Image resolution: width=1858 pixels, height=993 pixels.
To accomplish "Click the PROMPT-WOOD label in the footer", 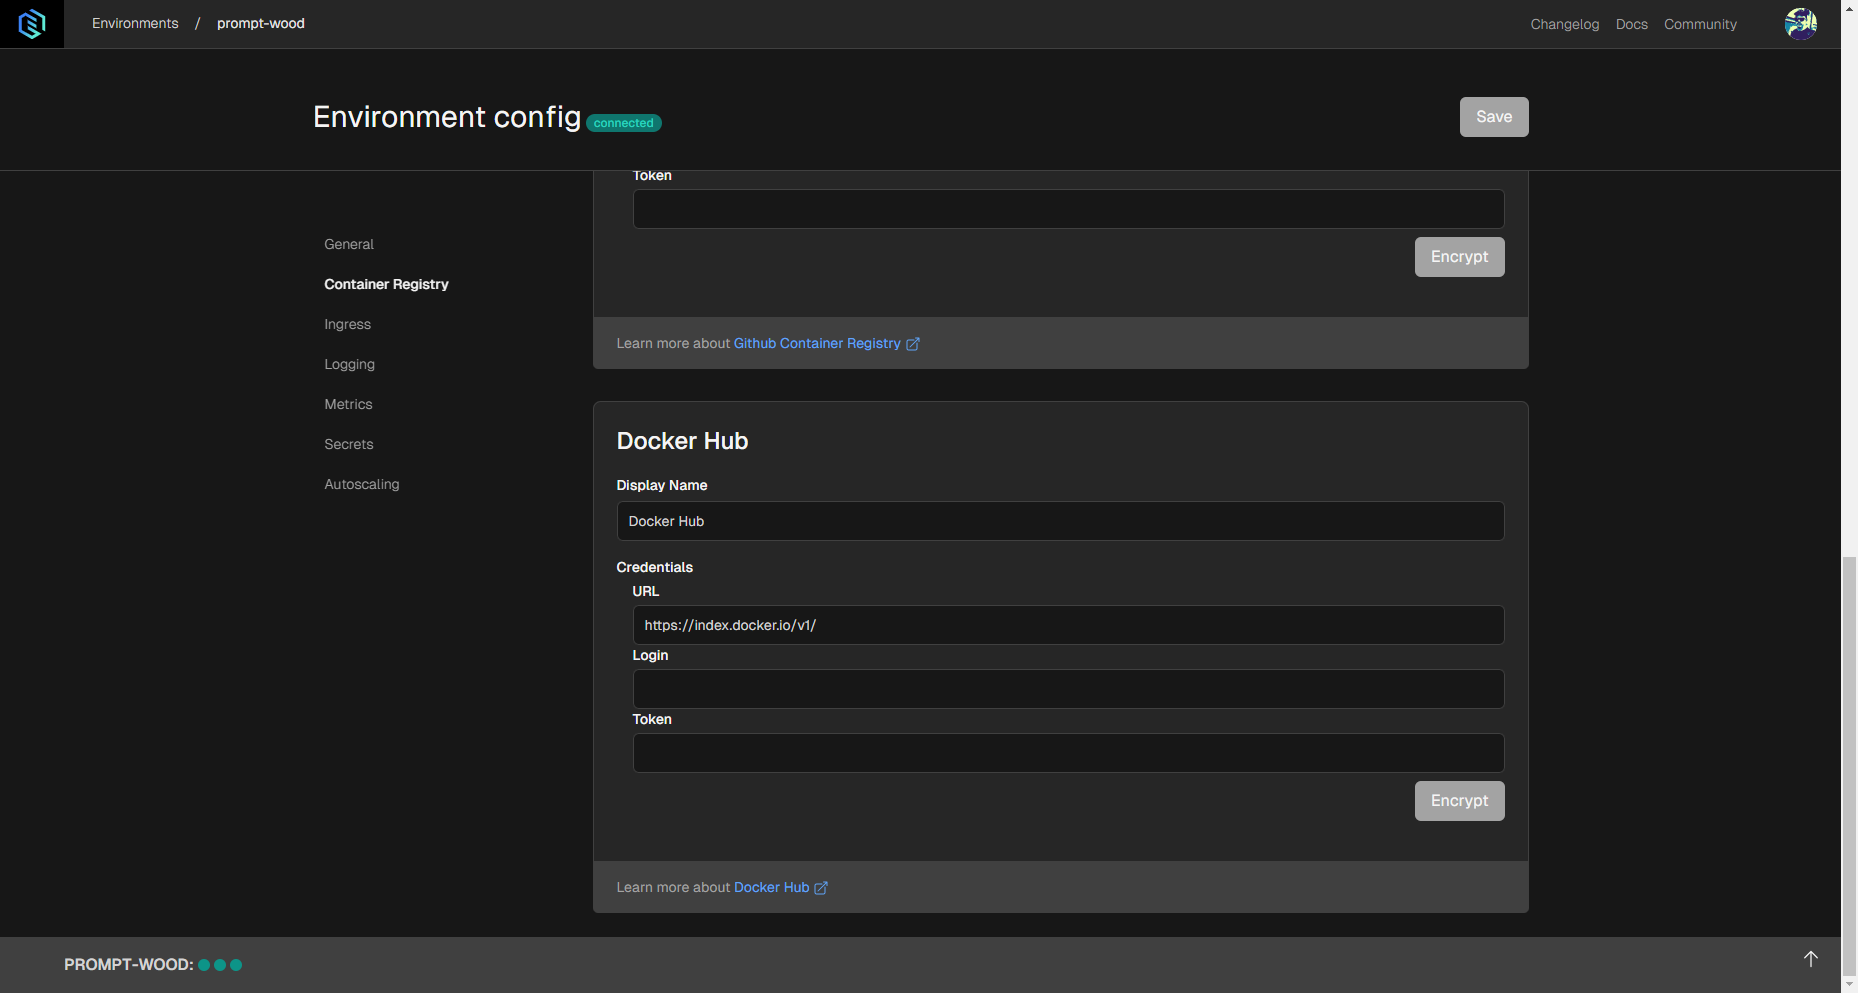I will 128,965.
